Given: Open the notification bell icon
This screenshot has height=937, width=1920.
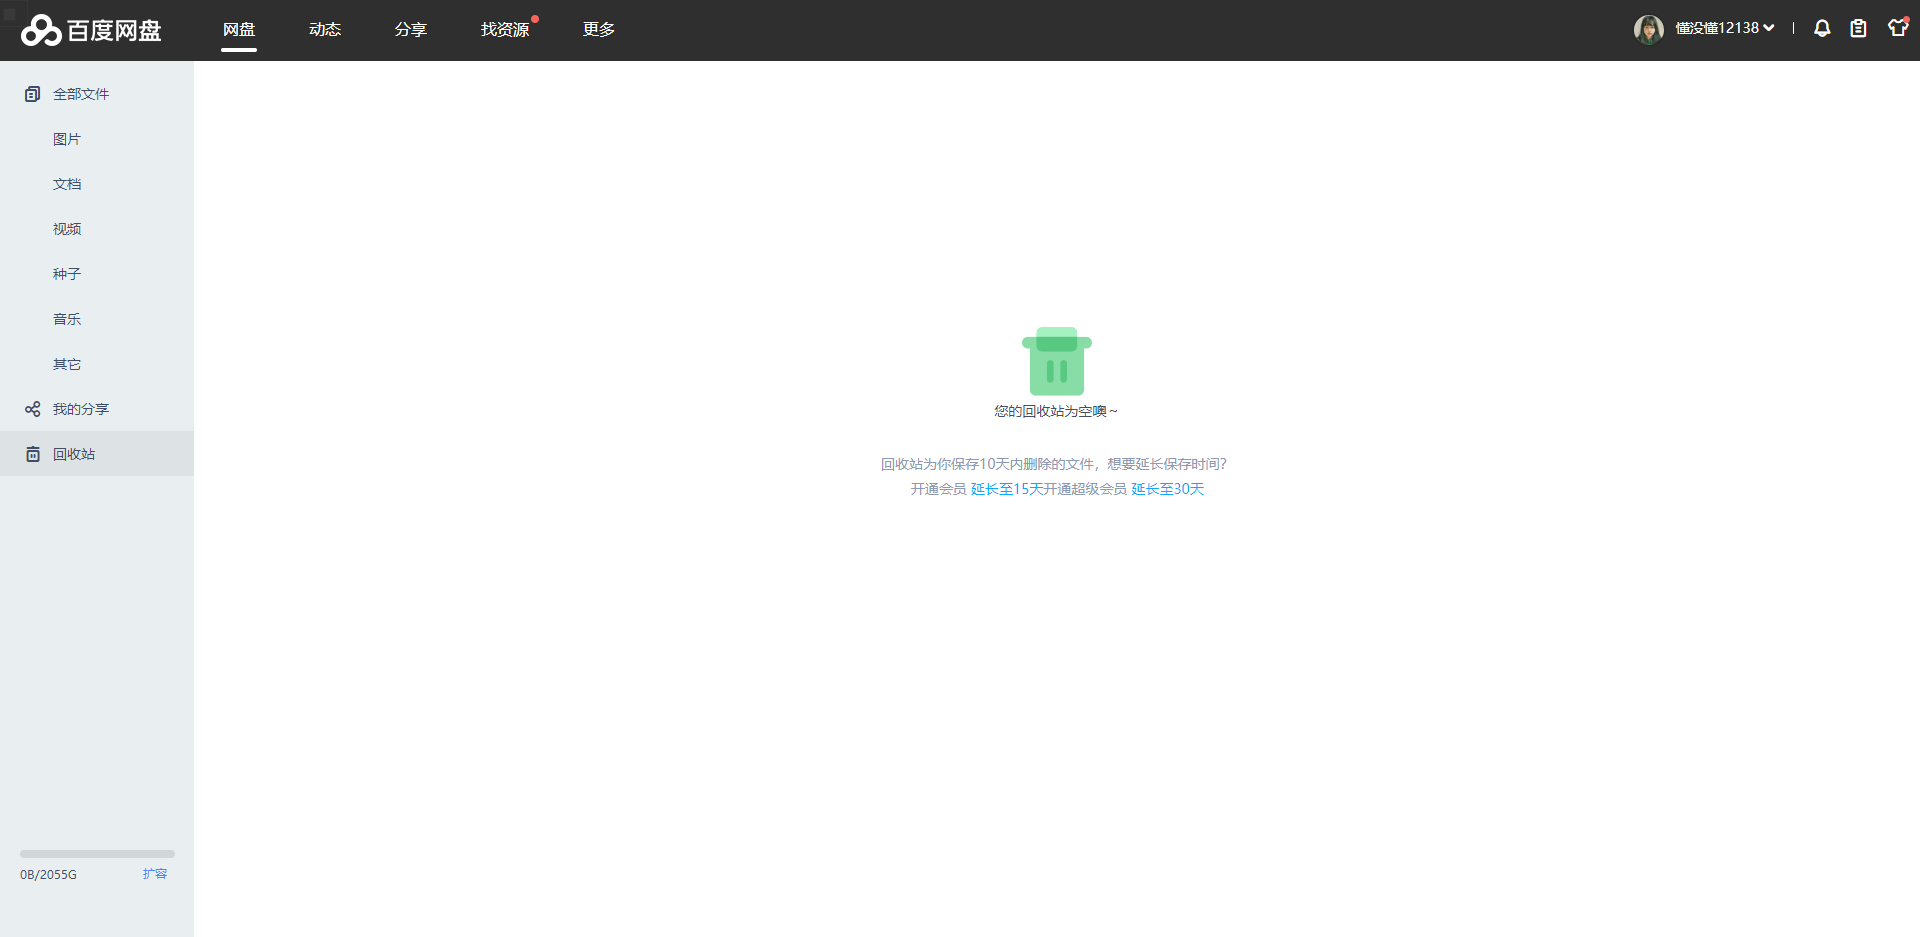Looking at the screenshot, I should pyautogui.click(x=1822, y=29).
